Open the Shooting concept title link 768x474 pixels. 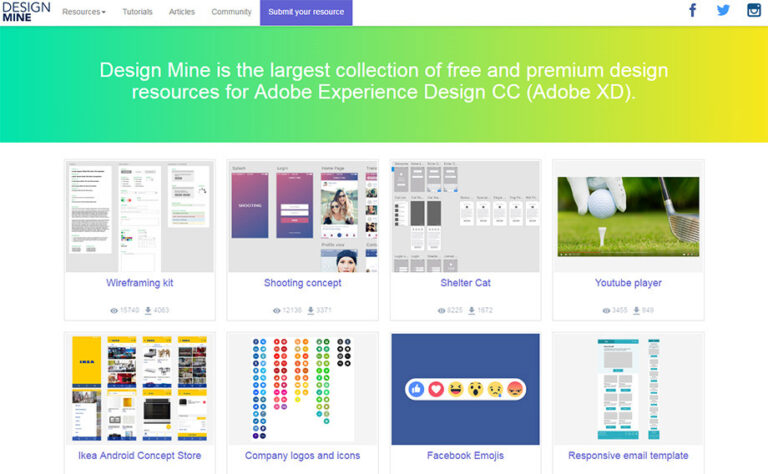[x=303, y=283]
